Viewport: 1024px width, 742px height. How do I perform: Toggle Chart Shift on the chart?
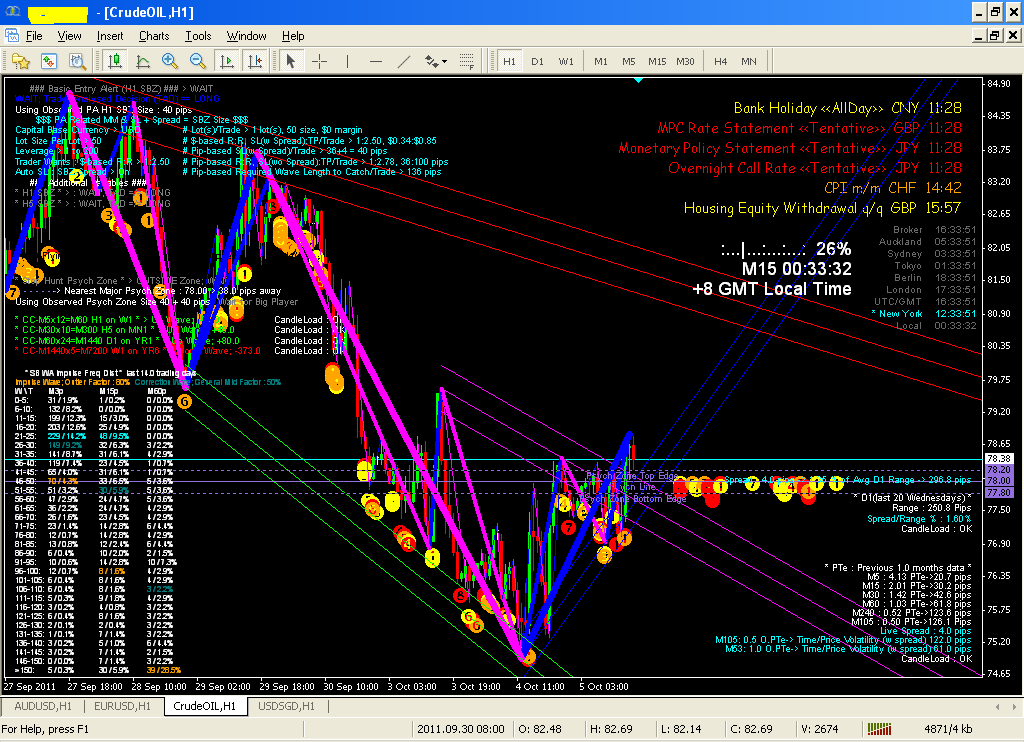pyautogui.click(x=256, y=61)
